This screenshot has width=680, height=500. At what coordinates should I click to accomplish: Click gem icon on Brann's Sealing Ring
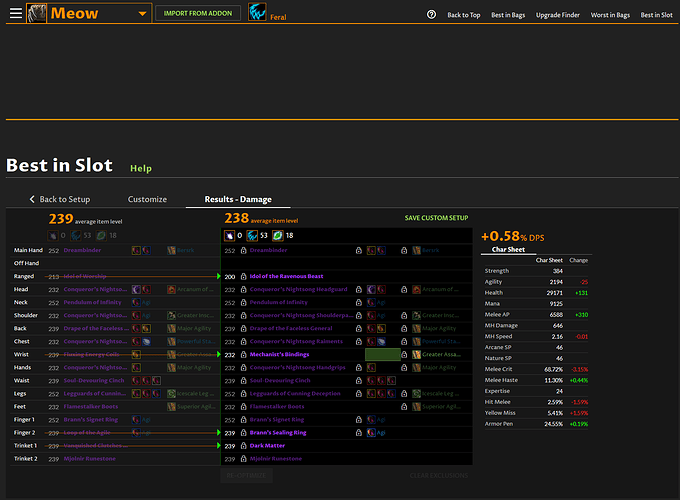click(371, 432)
